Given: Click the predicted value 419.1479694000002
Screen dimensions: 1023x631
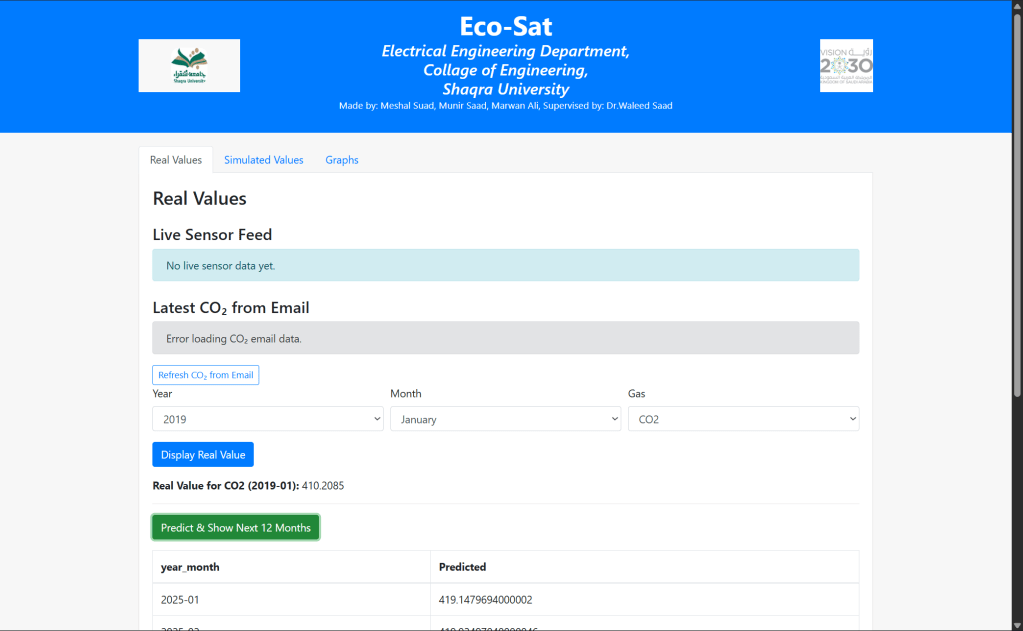Looking at the screenshot, I should point(500,600).
